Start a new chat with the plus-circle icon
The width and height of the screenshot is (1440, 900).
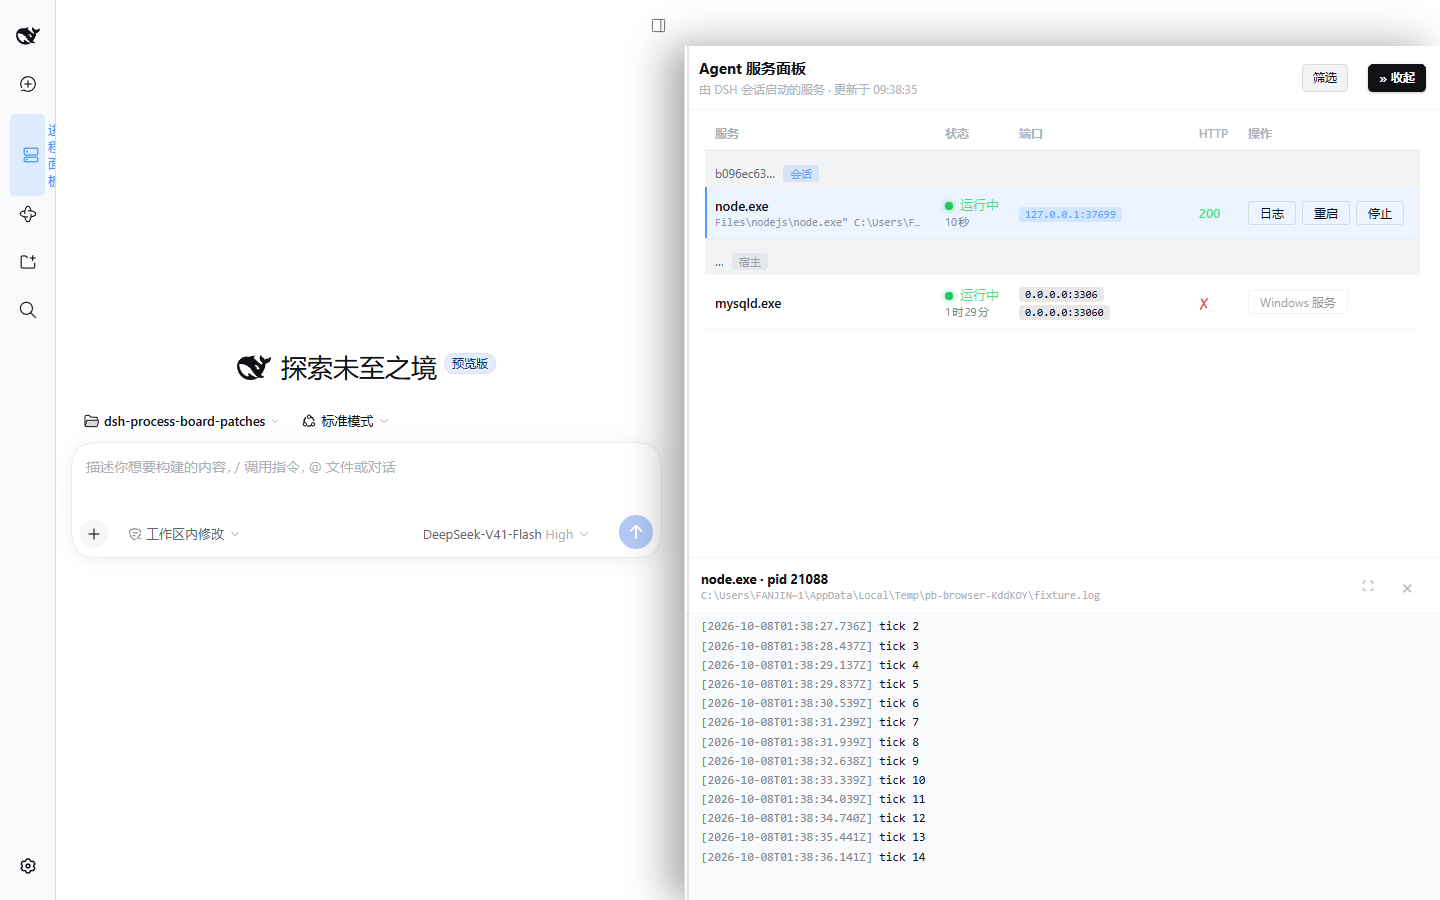(x=28, y=84)
